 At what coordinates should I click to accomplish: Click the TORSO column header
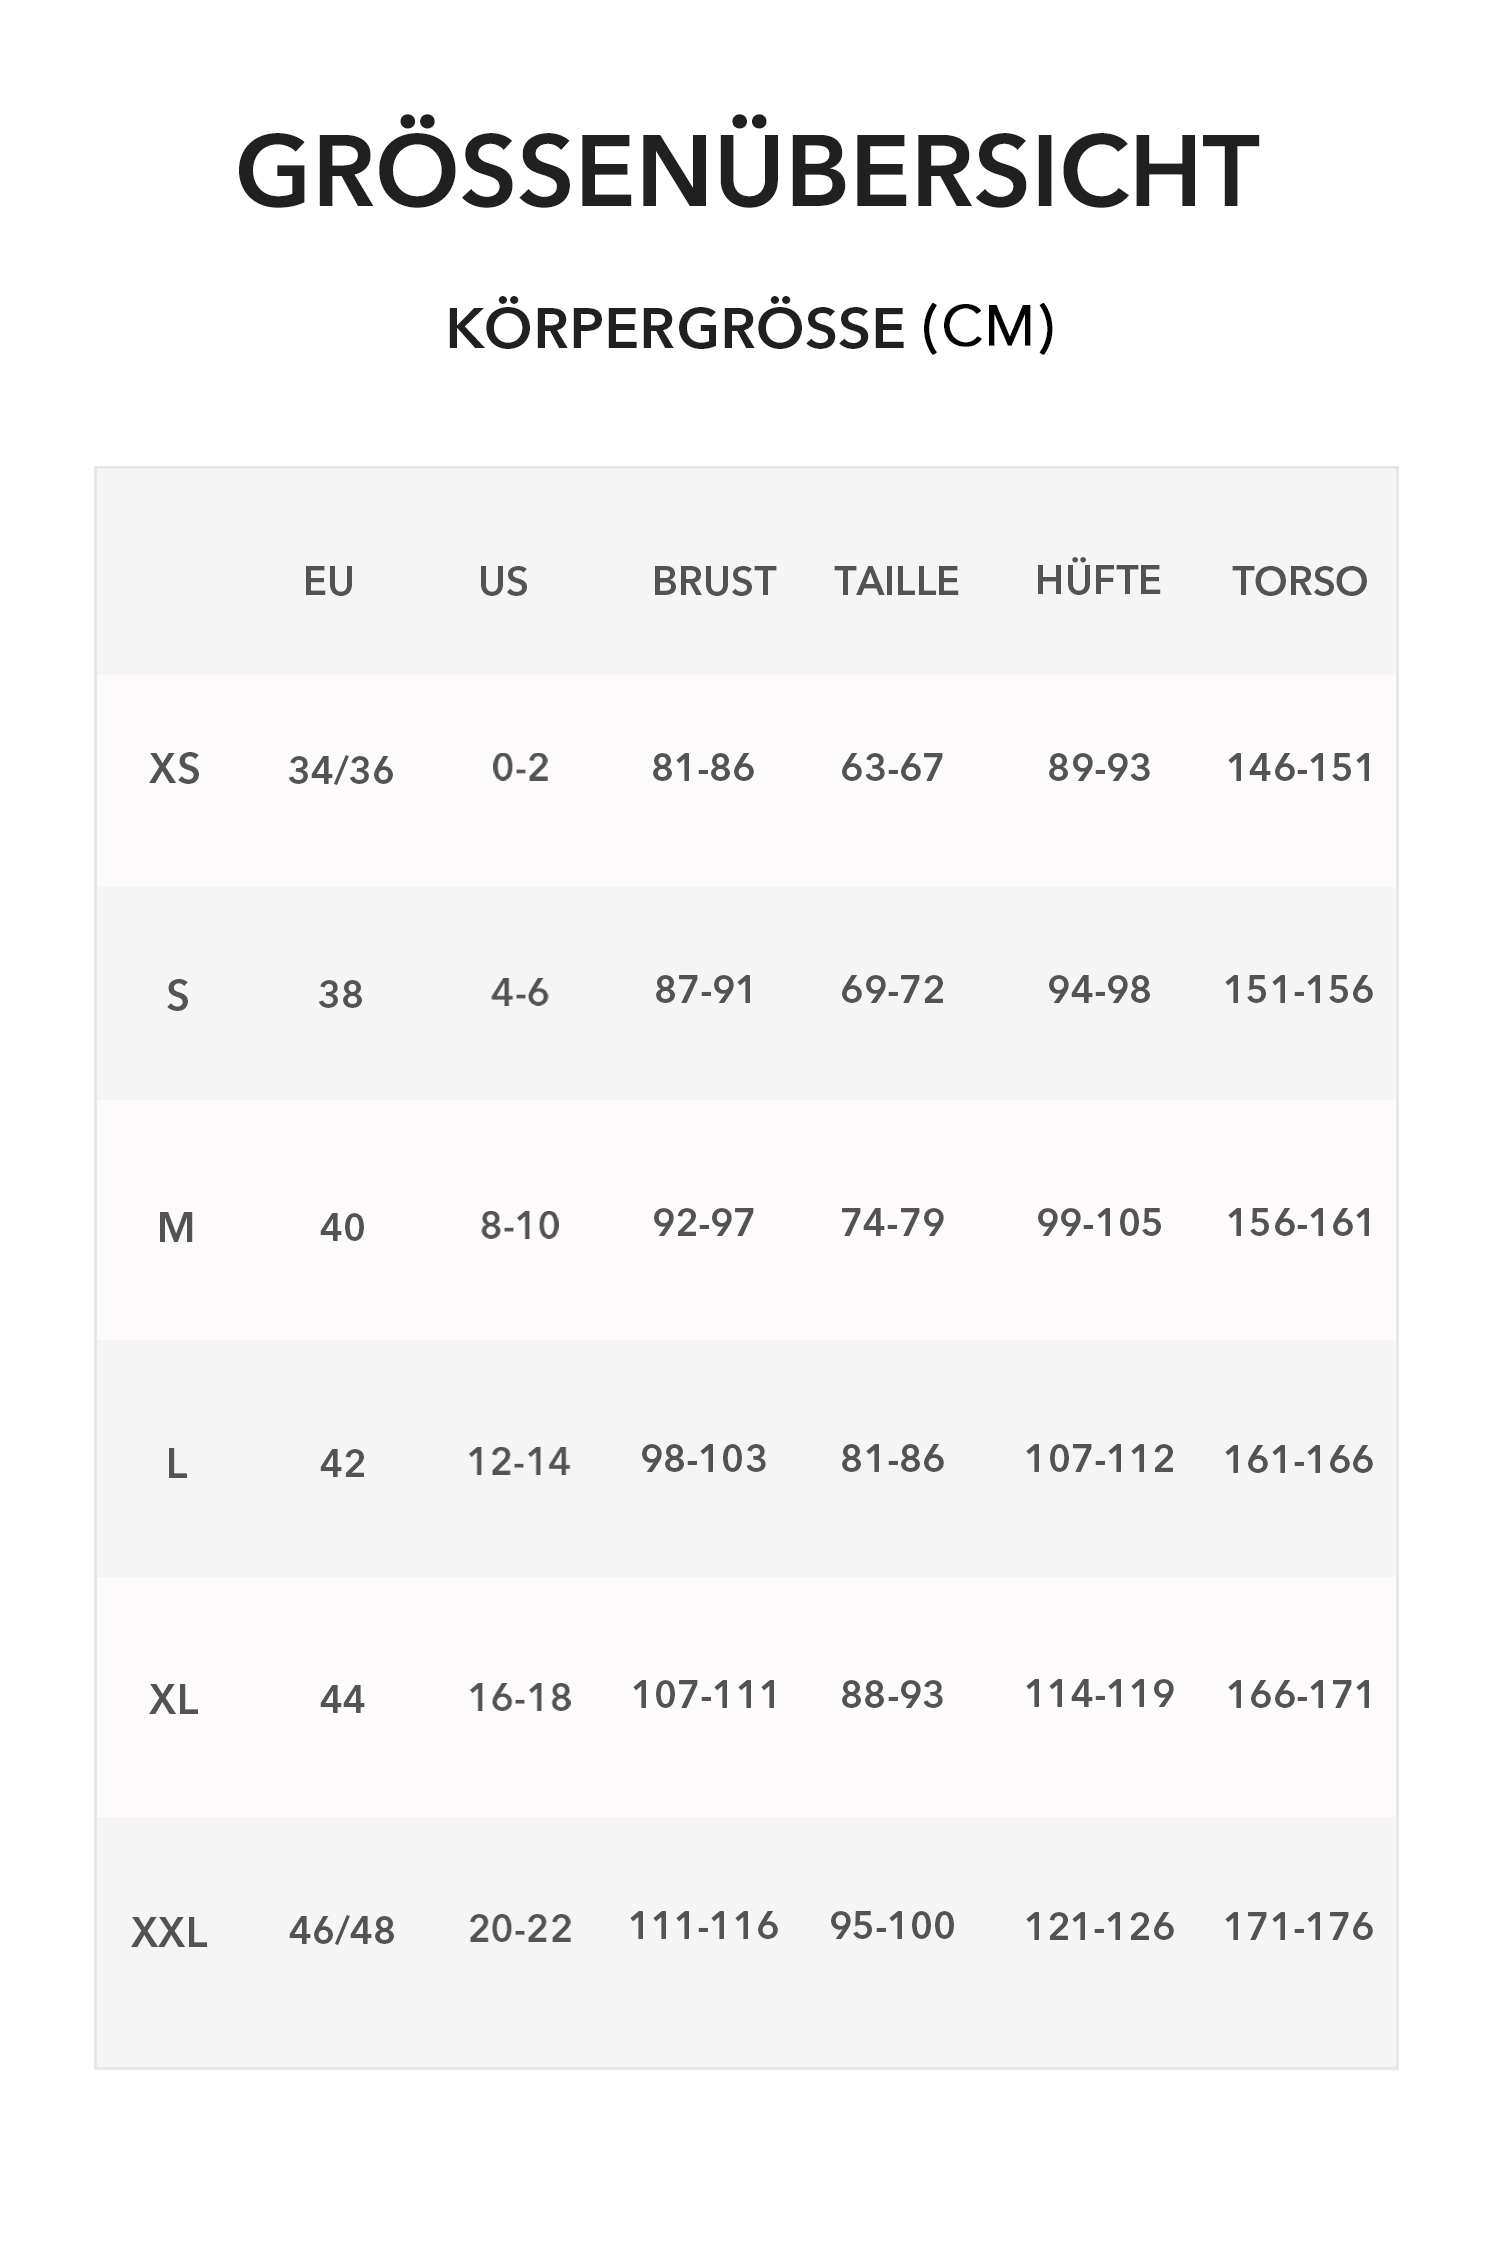[1299, 581]
